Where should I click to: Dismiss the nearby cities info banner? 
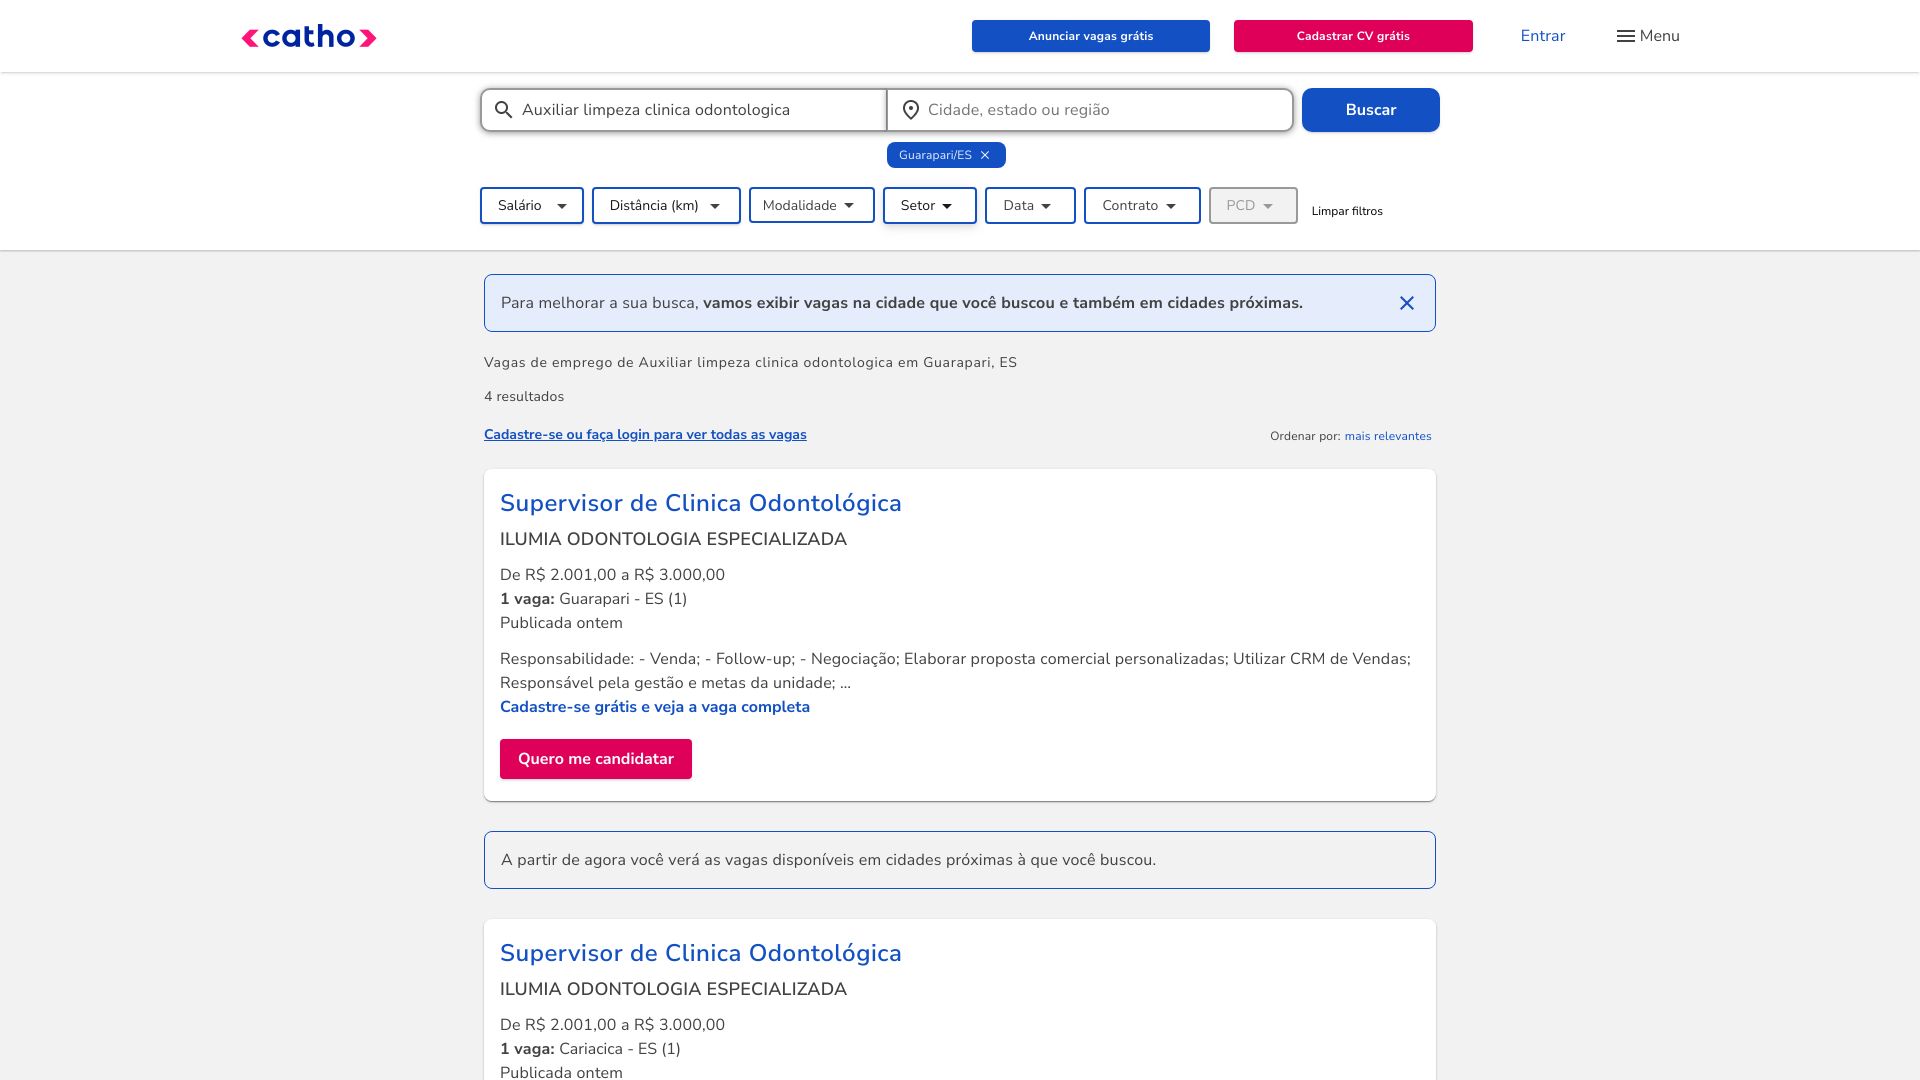point(1407,303)
